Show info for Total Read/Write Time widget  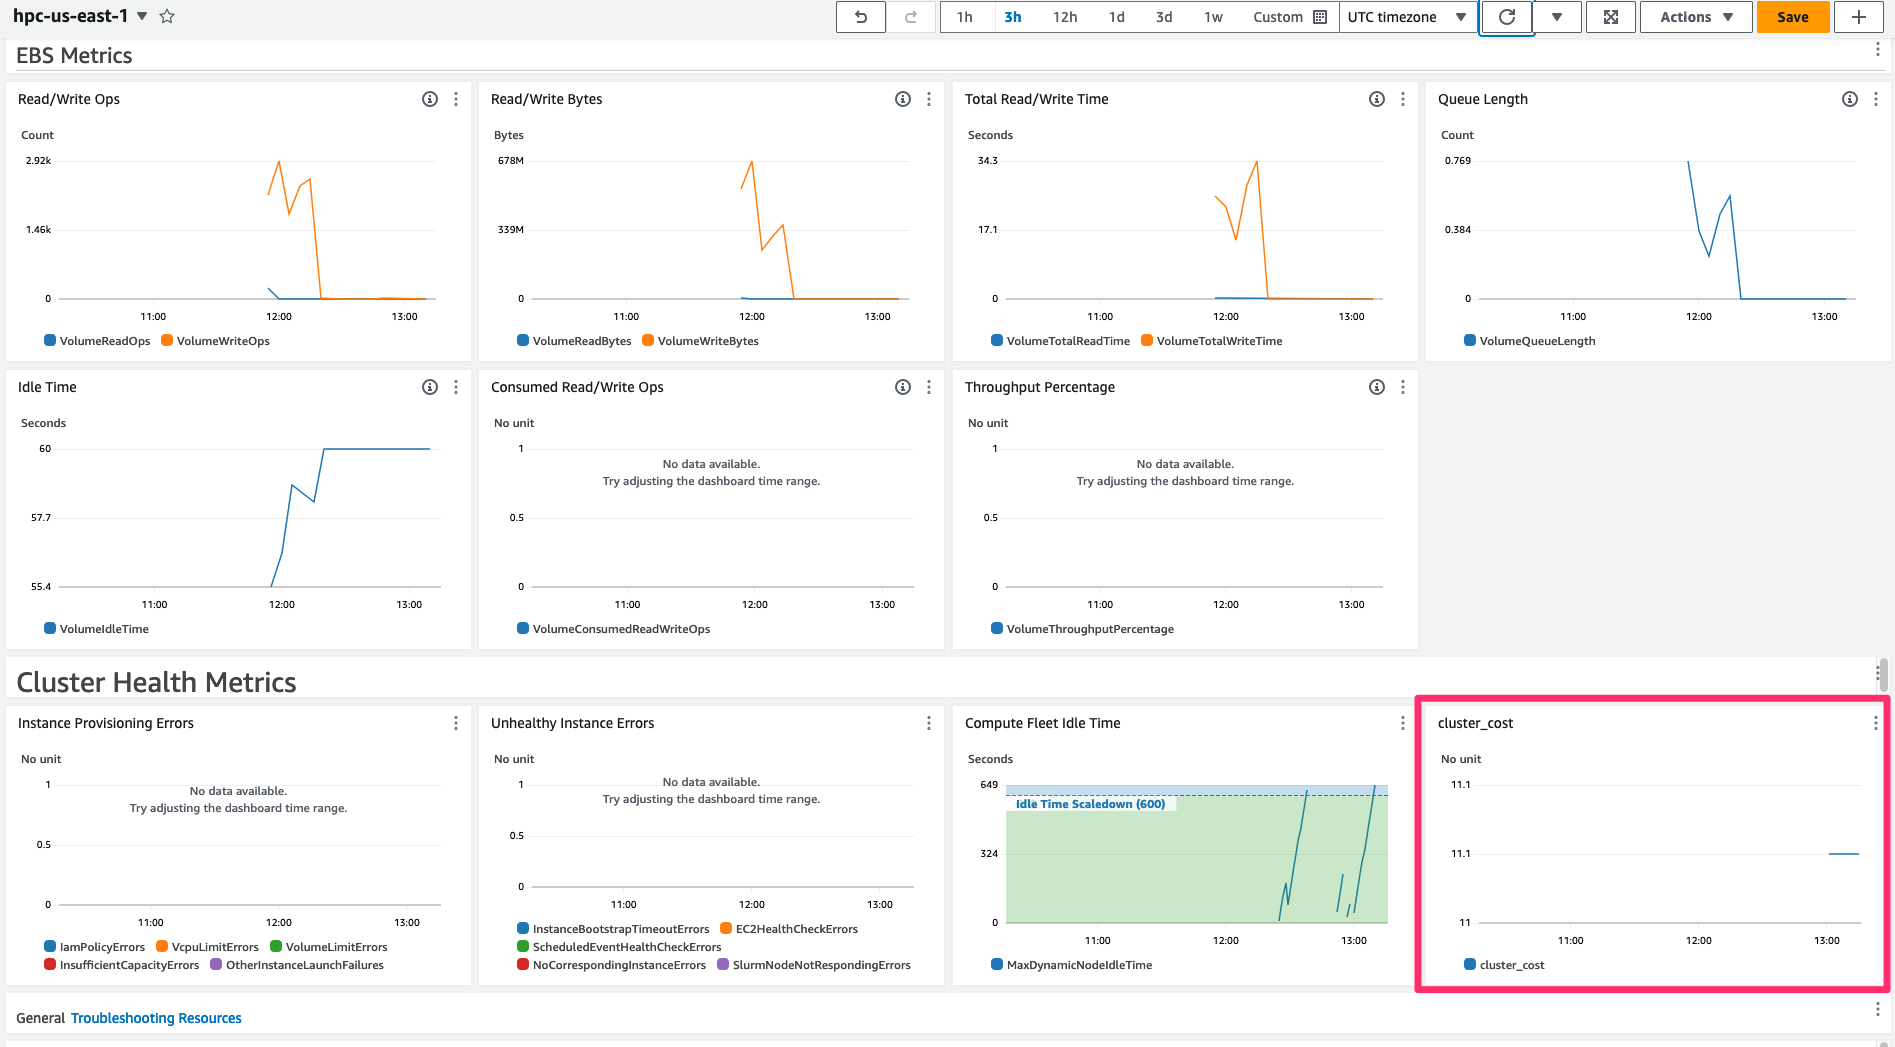1377,99
